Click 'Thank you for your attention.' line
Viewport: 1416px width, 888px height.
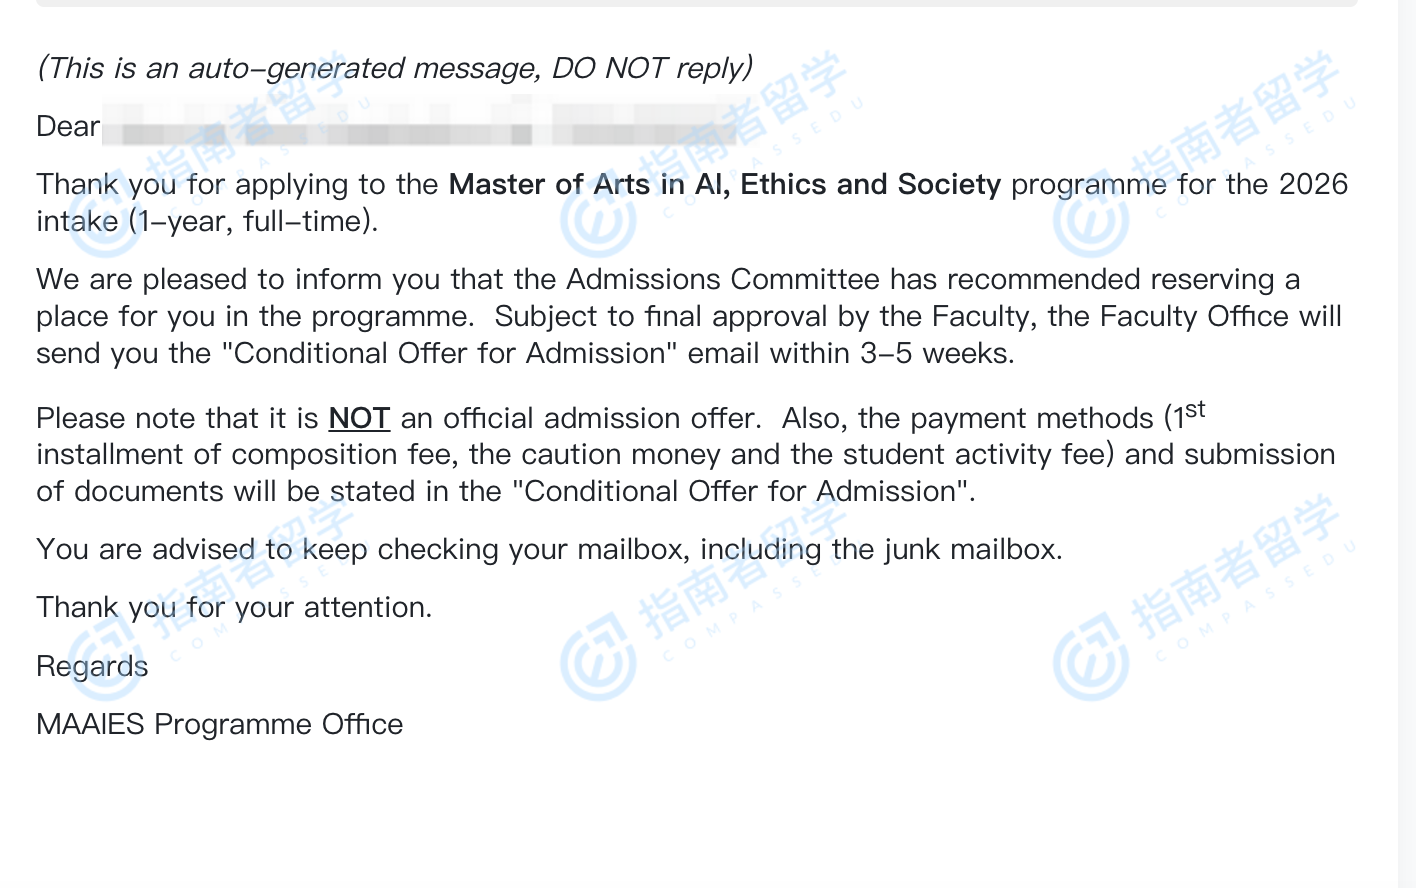234,608
